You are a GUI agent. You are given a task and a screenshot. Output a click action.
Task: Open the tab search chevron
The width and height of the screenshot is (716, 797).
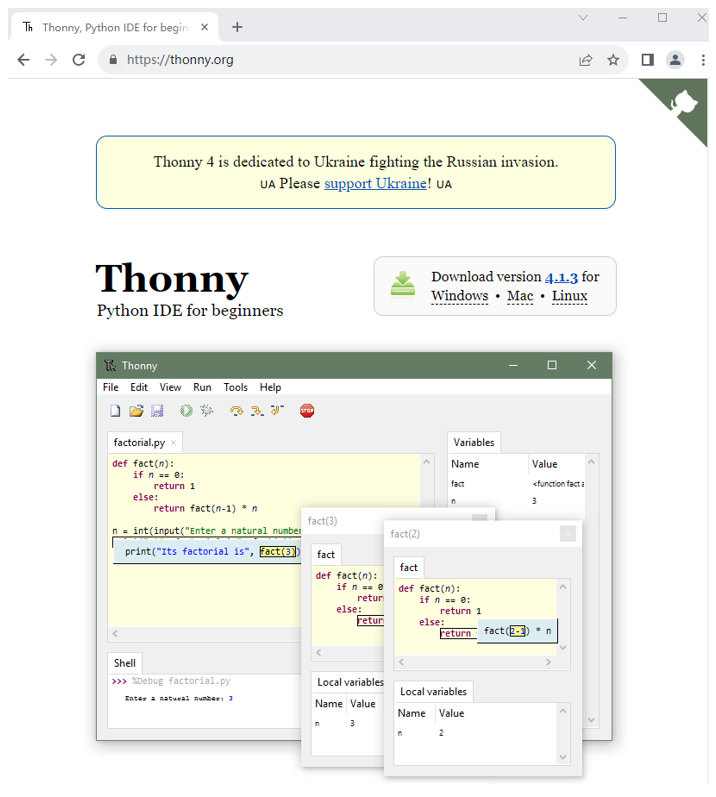[x=583, y=18]
